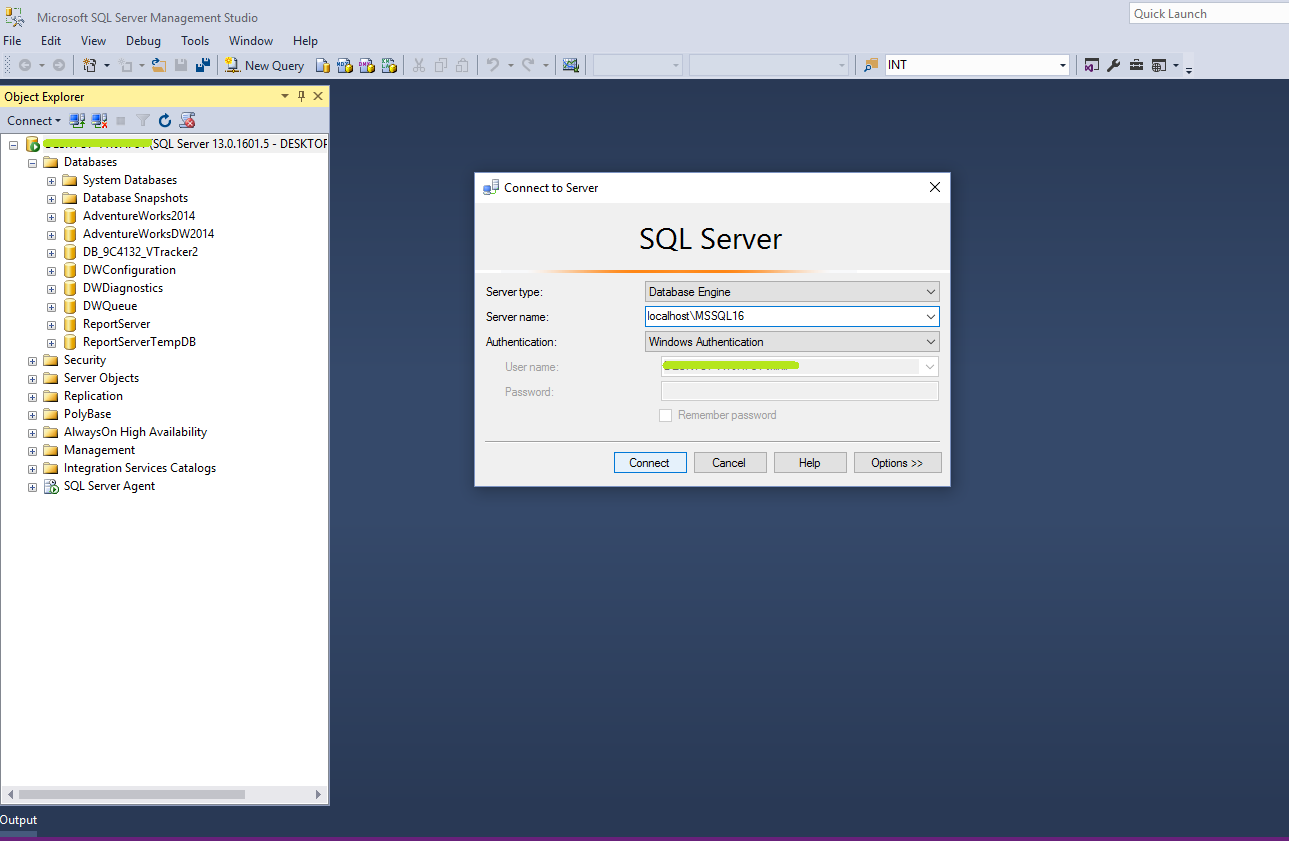The width and height of the screenshot is (1289, 841).
Task: Open the Help menu
Action: point(305,41)
